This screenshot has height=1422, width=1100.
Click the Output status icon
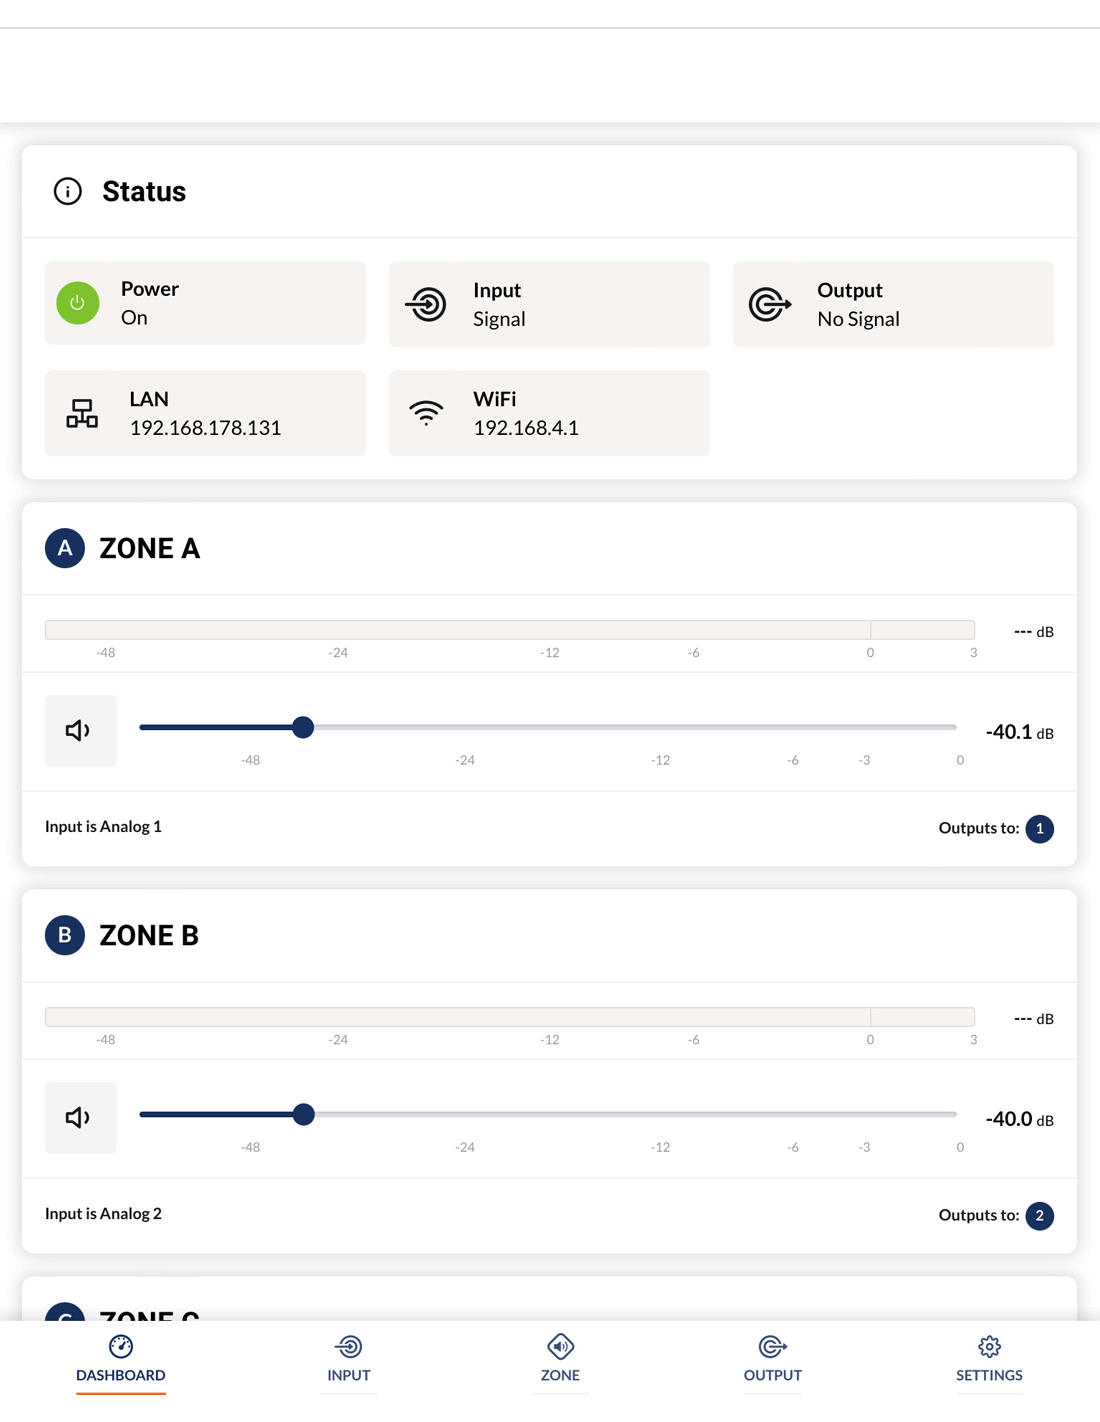click(x=770, y=304)
